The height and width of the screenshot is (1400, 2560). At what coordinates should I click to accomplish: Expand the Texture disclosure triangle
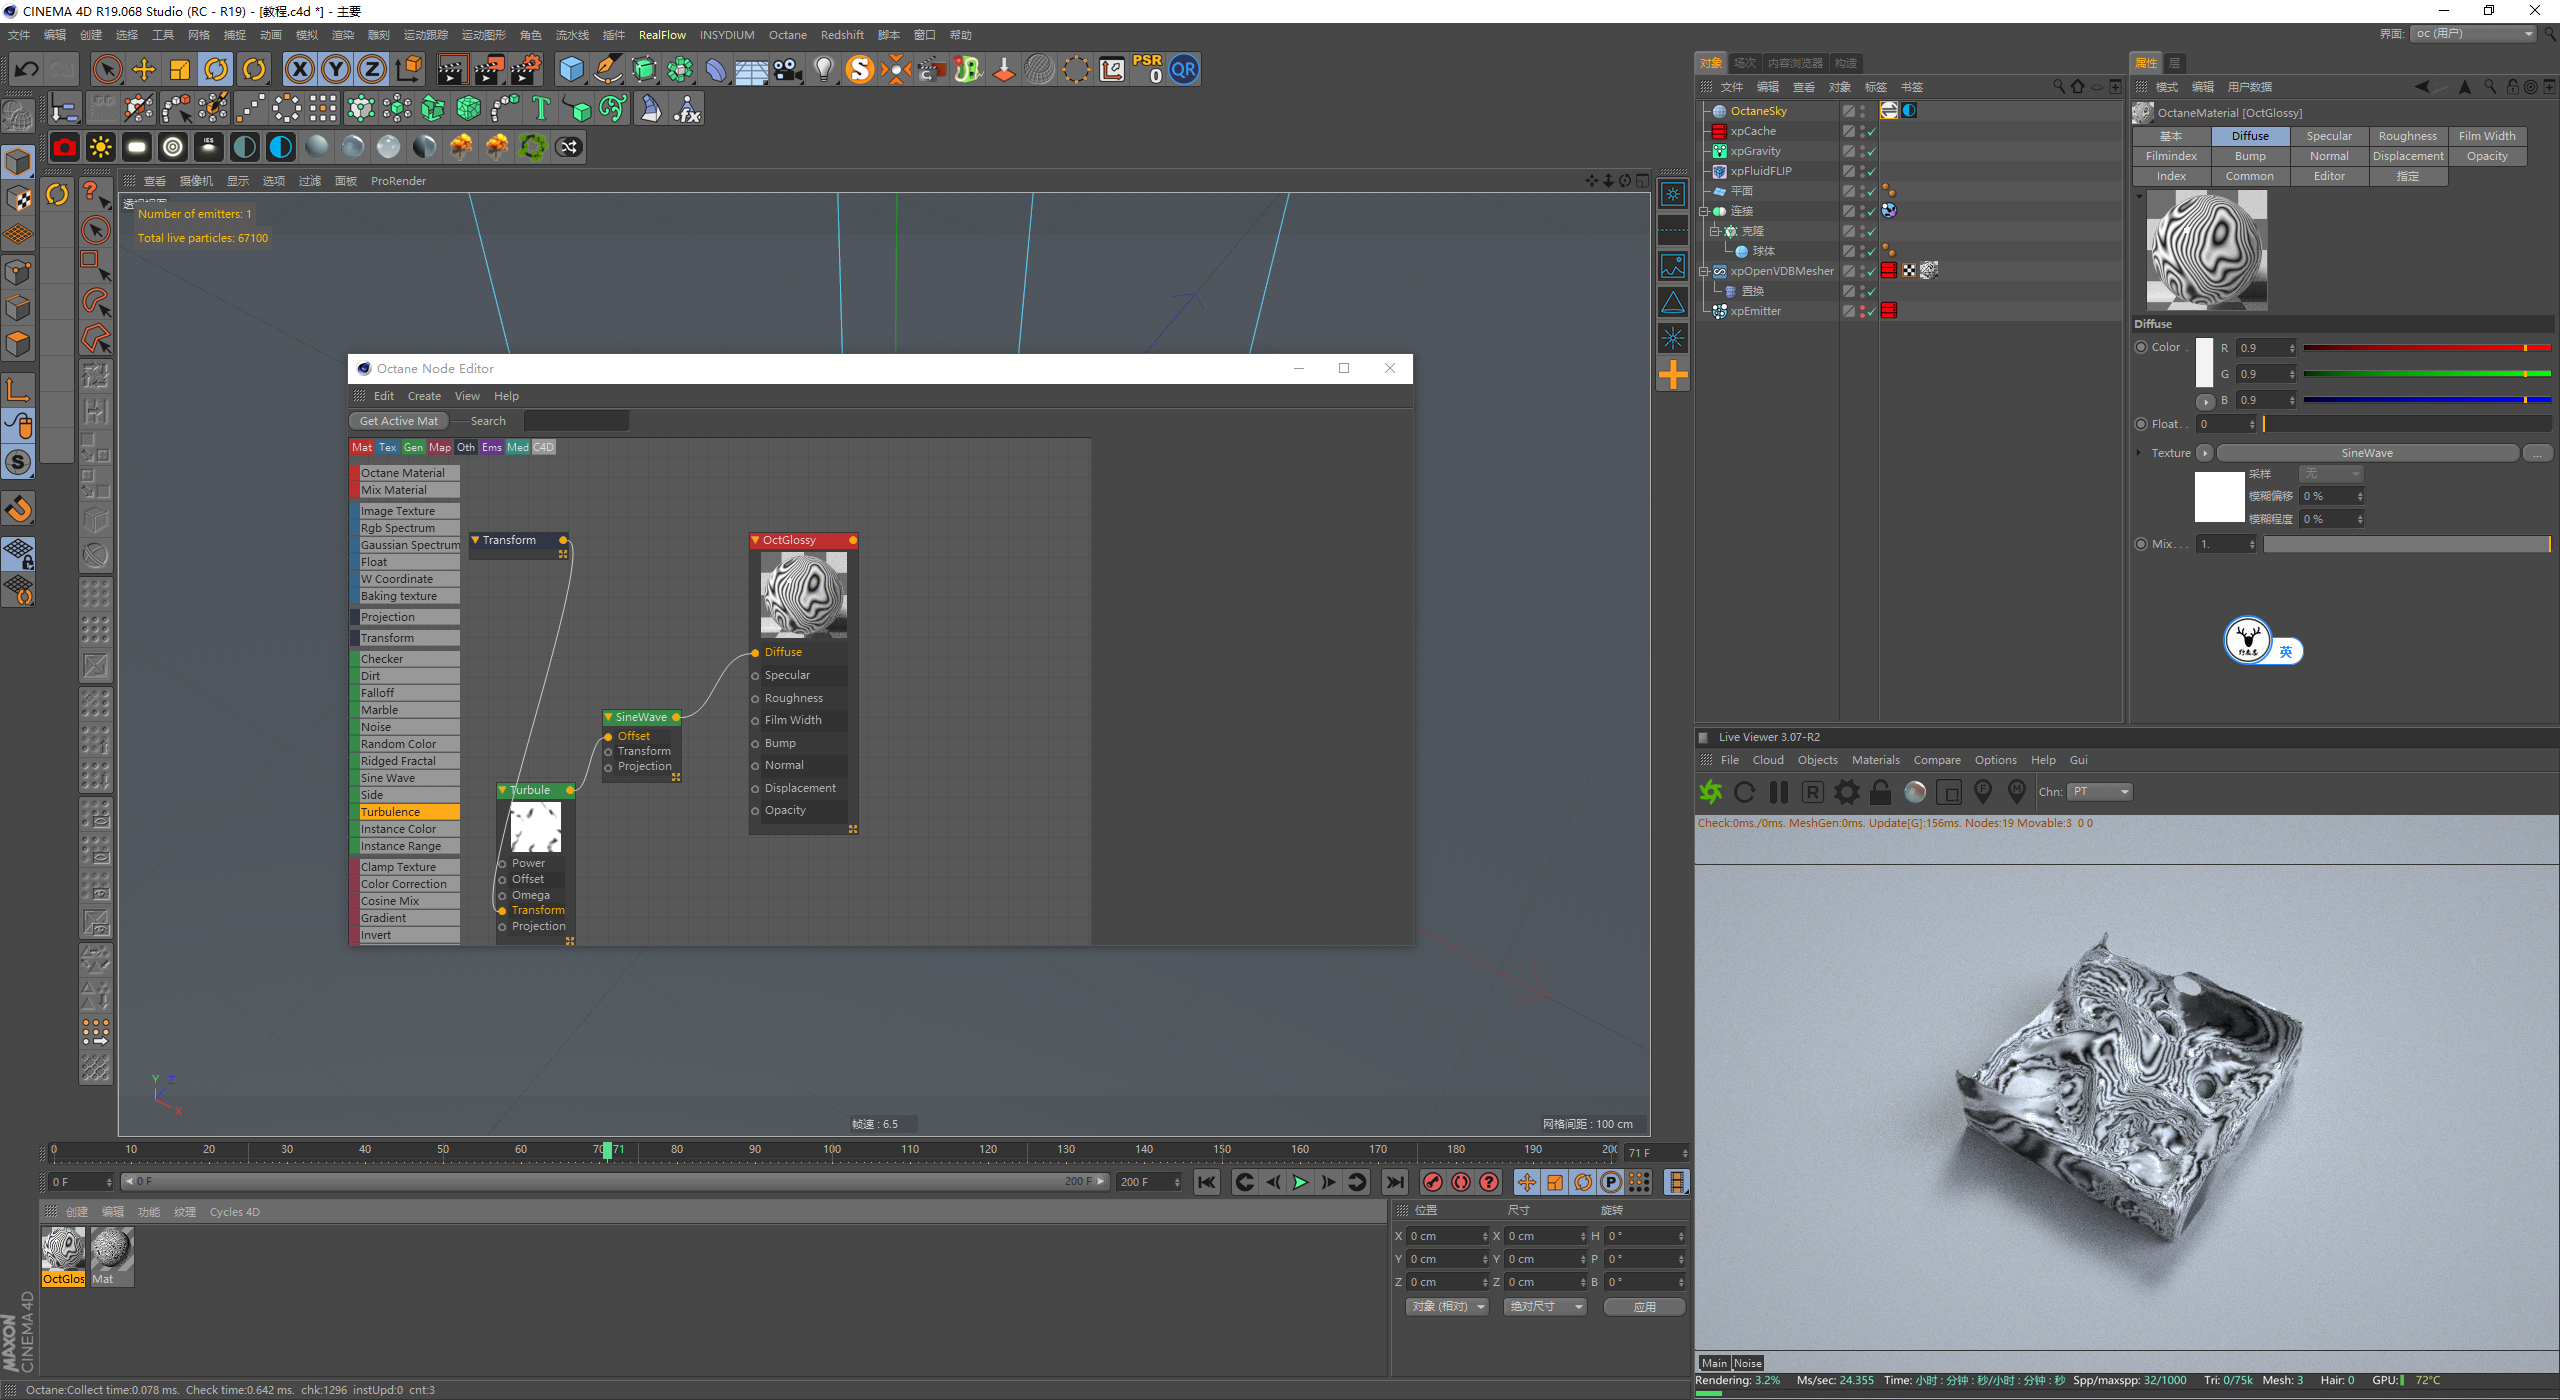2139,453
